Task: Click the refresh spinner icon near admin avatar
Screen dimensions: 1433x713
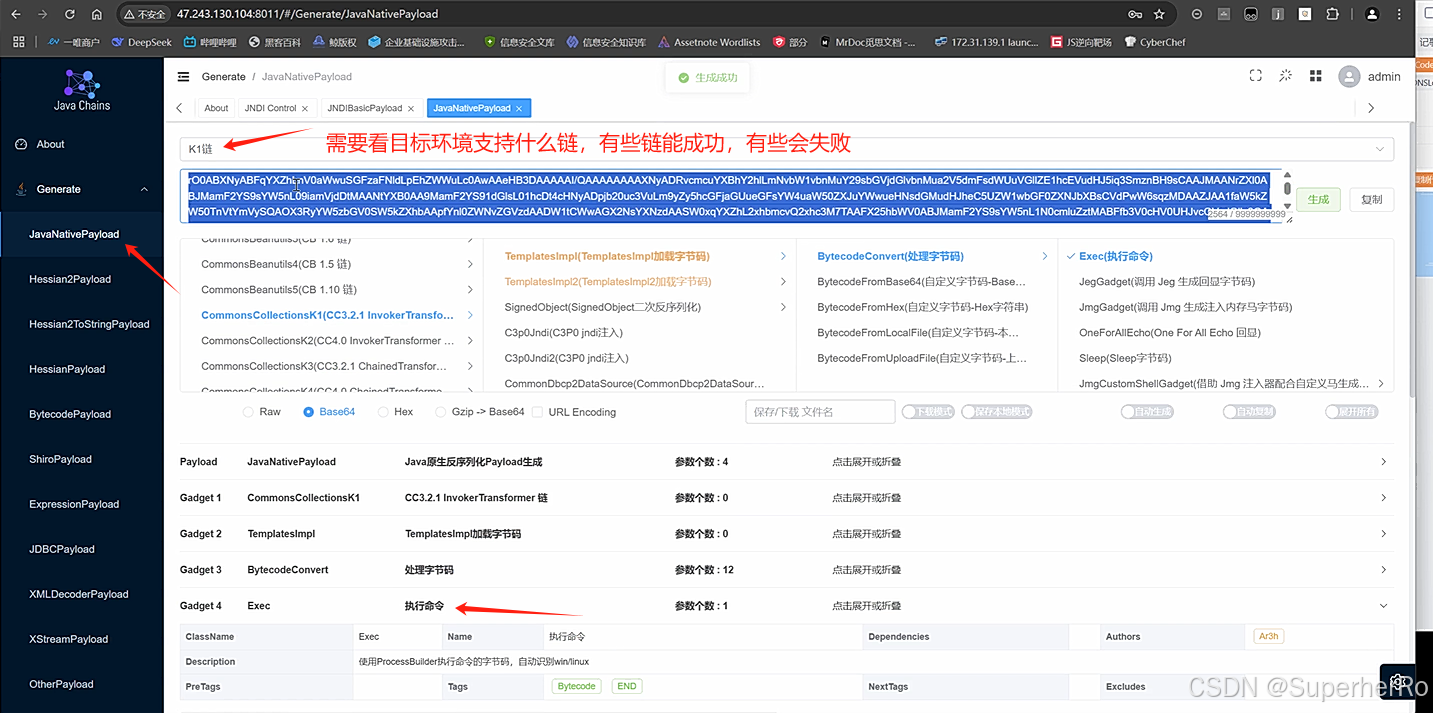Action: tap(1285, 75)
